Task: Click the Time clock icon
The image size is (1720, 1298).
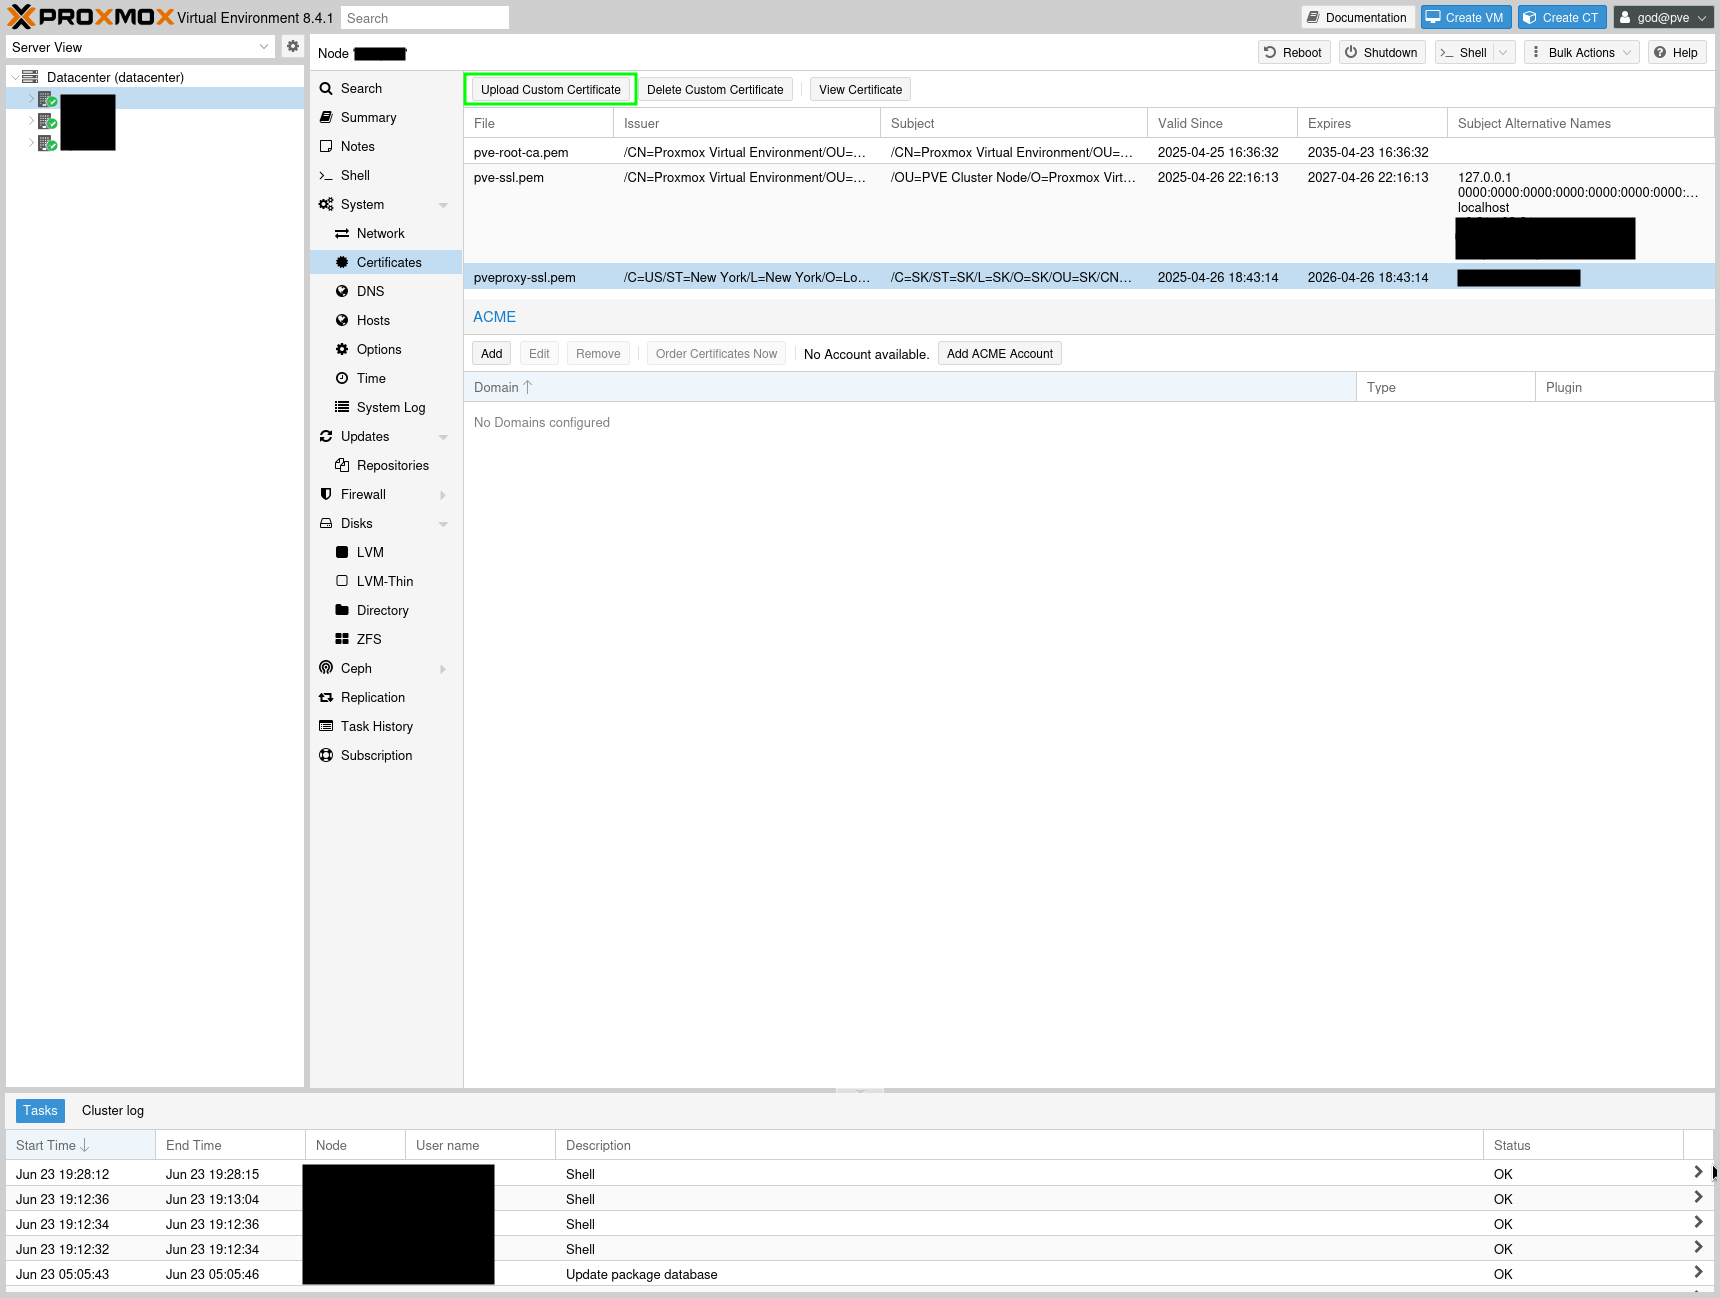Action: 342,378
